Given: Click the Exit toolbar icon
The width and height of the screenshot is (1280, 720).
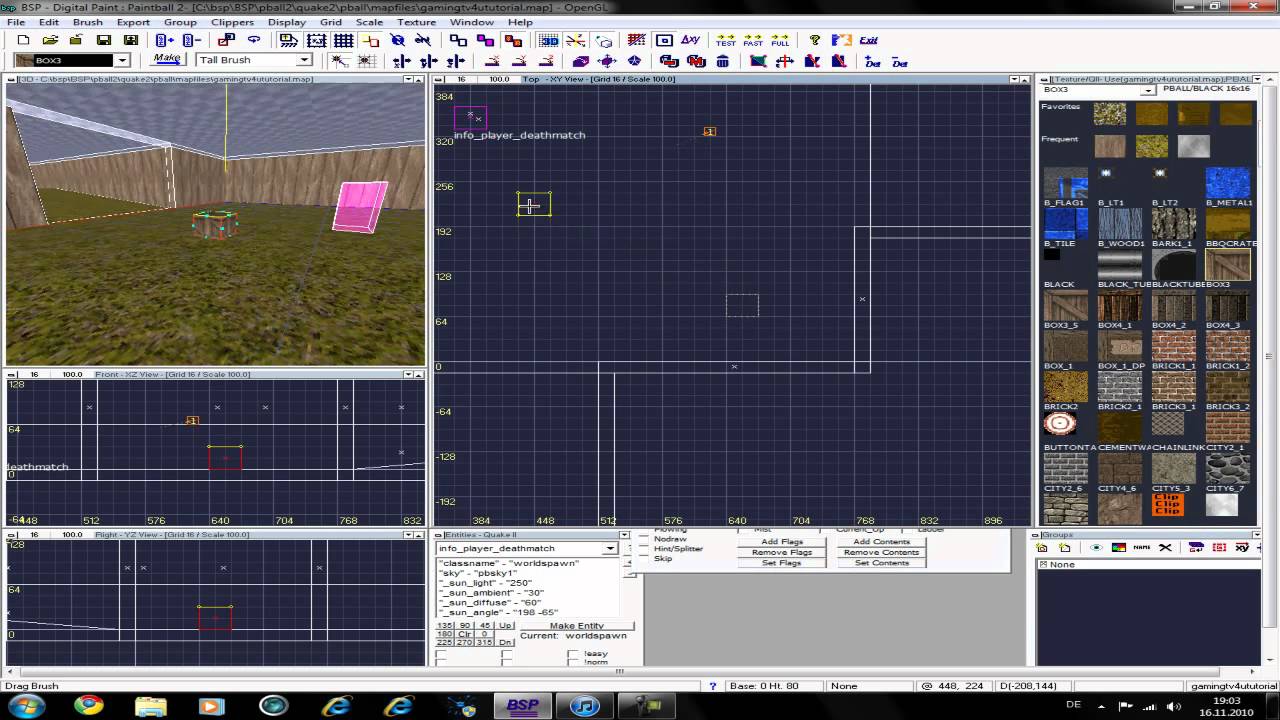Looking at the screenshot, I should (x=868, y=40).
